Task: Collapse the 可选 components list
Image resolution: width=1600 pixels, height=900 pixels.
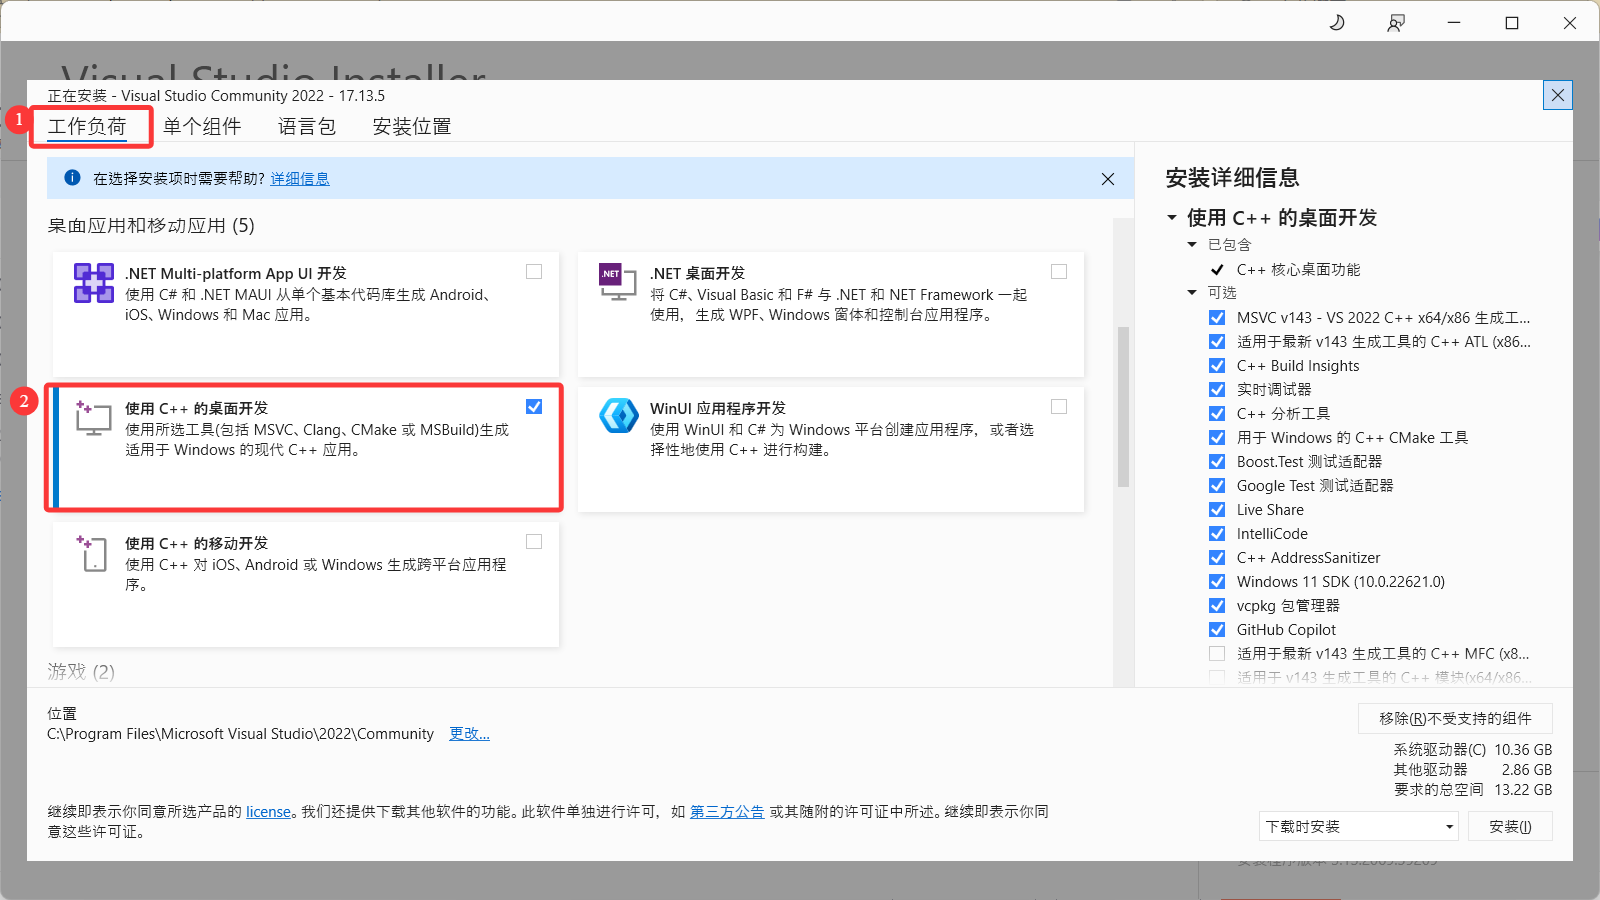Action: pos(1192,292)
